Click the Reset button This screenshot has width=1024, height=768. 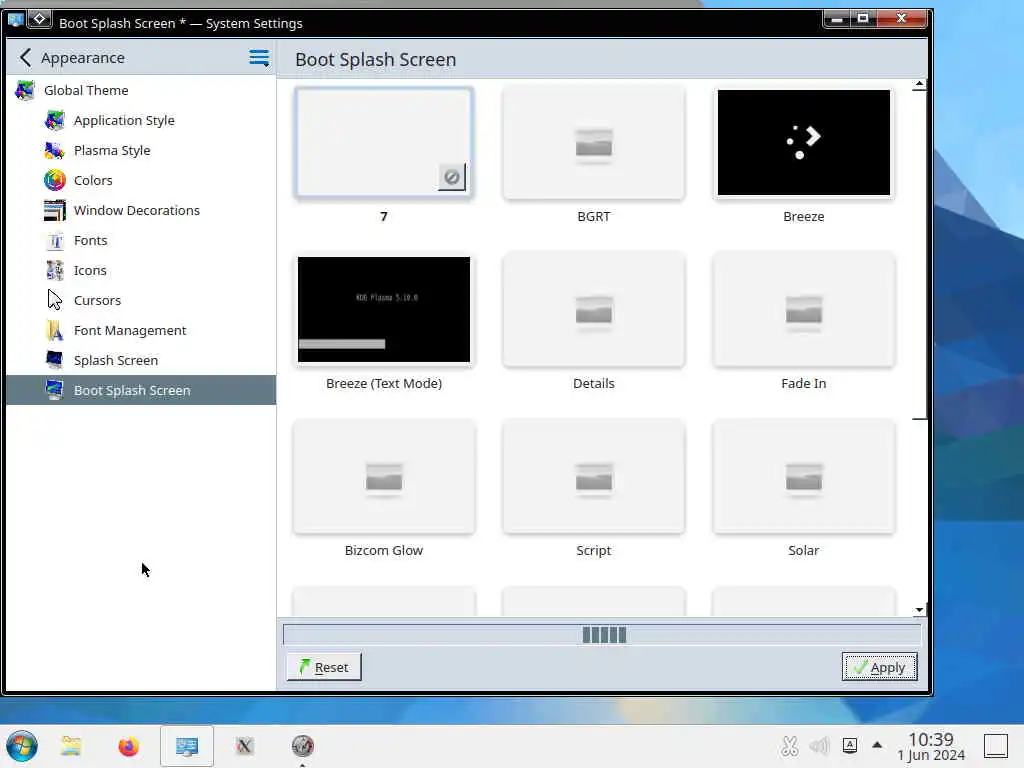[x=324, y=667]
